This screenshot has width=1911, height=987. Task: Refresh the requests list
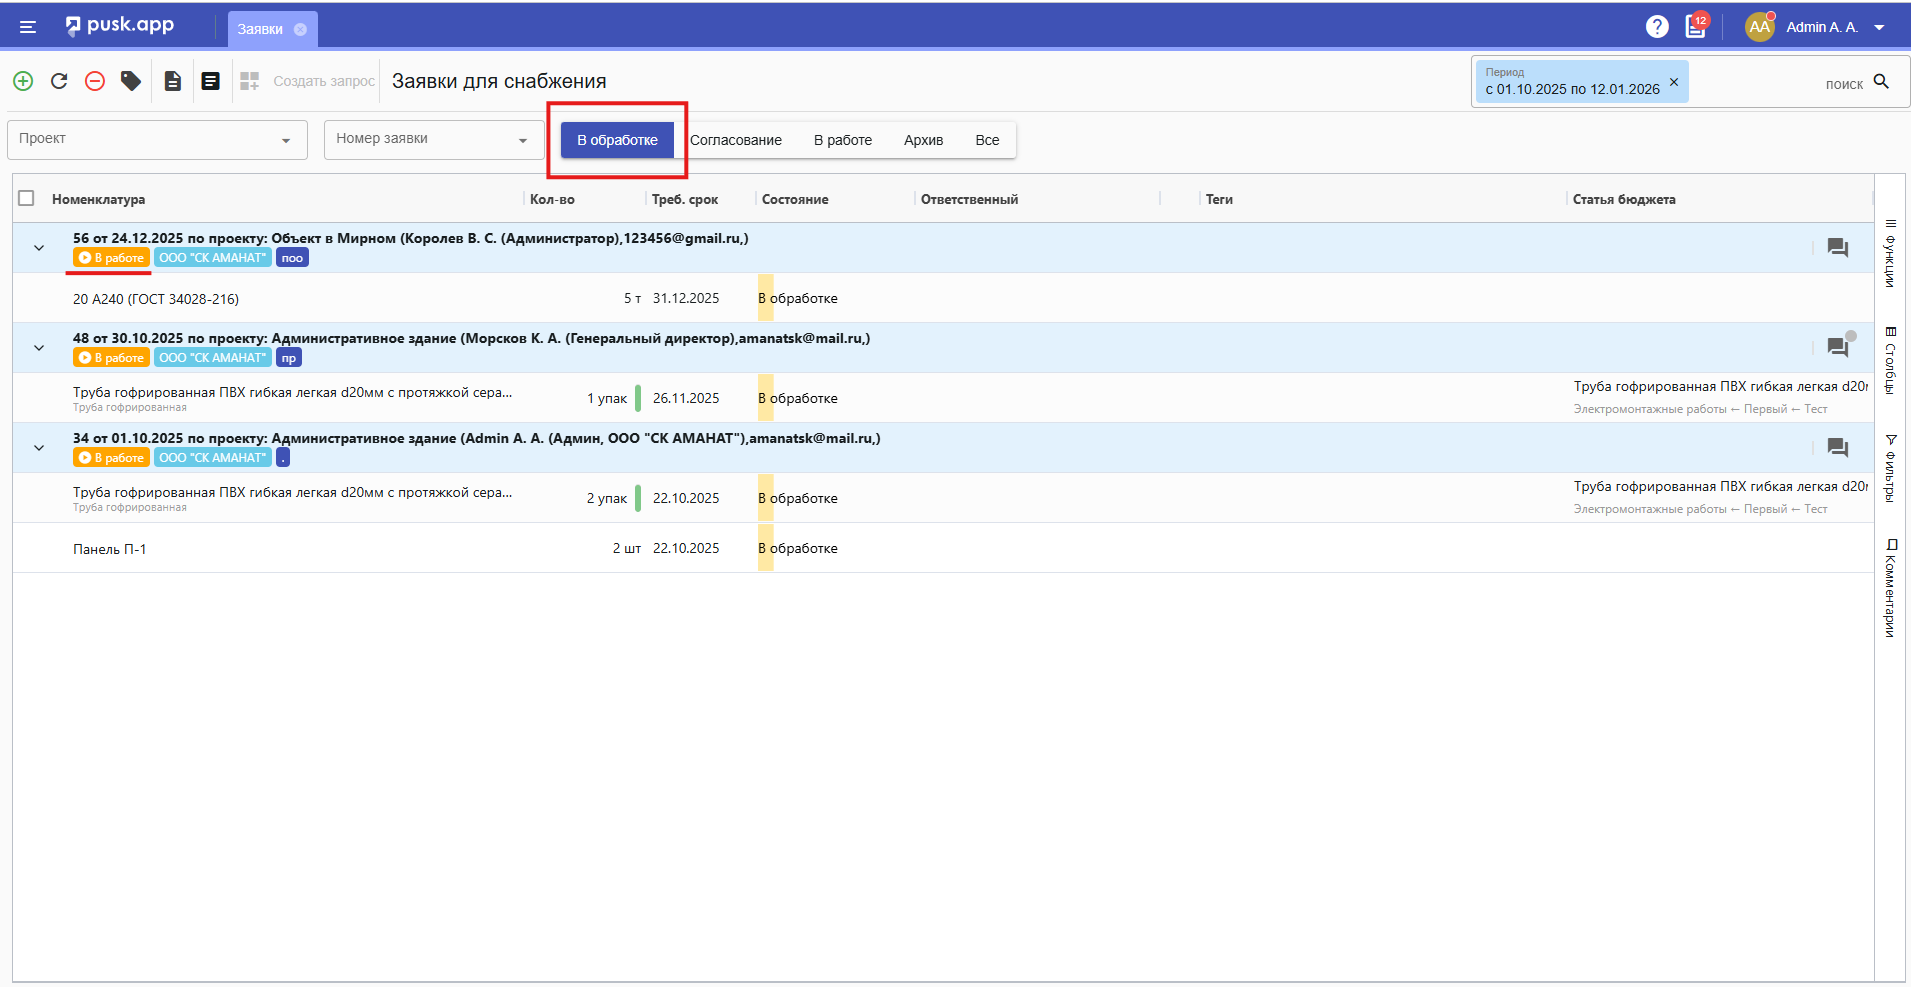(59, 81)
